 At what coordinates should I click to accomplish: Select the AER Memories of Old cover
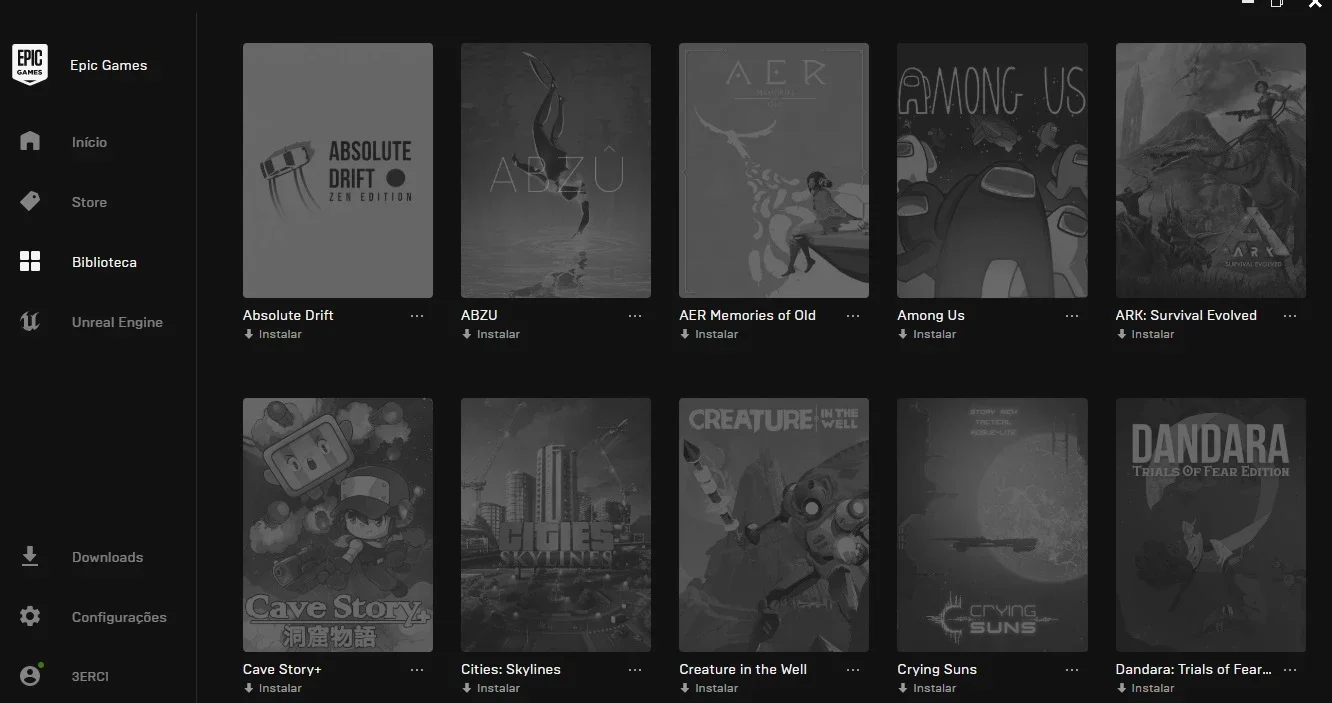(x=774, y=170)
